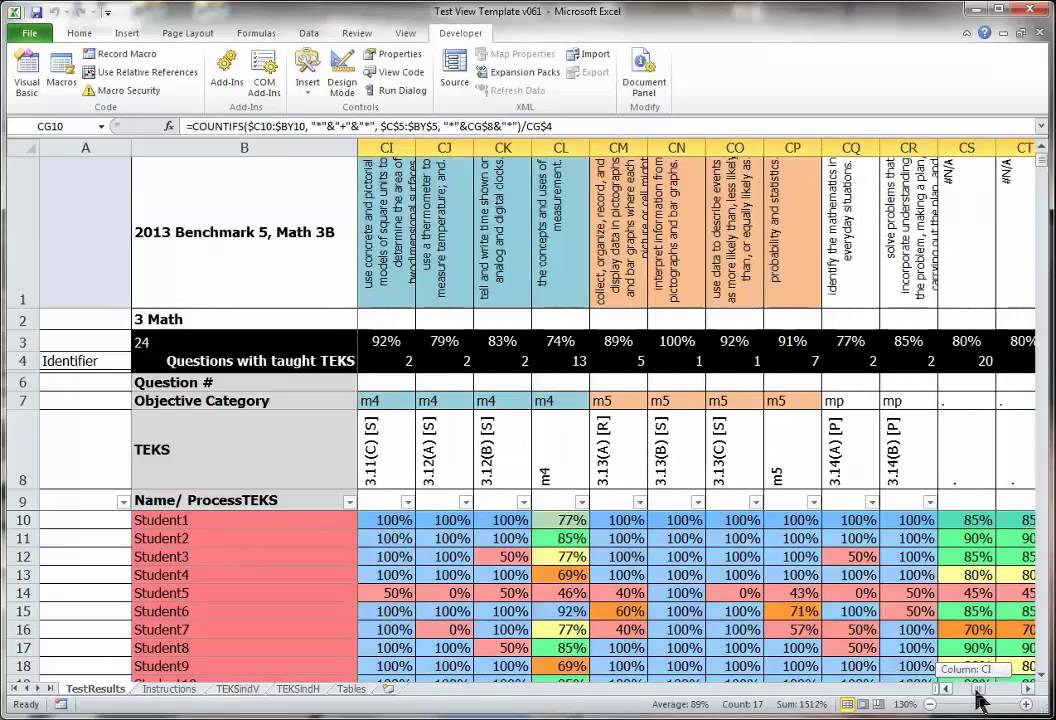Open filter dropdown for column CR
Viewport: 1056px width, 720px height.
tap(929, 502)
